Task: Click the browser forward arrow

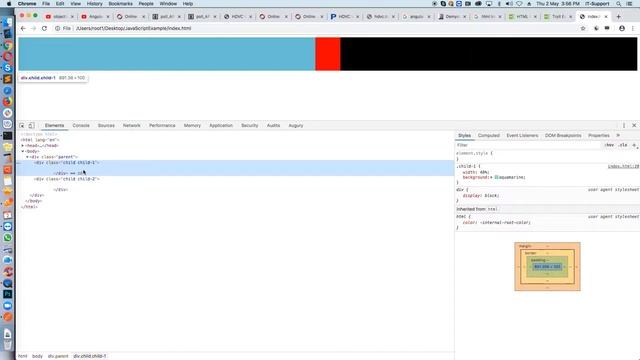Action: coord(33,28)
